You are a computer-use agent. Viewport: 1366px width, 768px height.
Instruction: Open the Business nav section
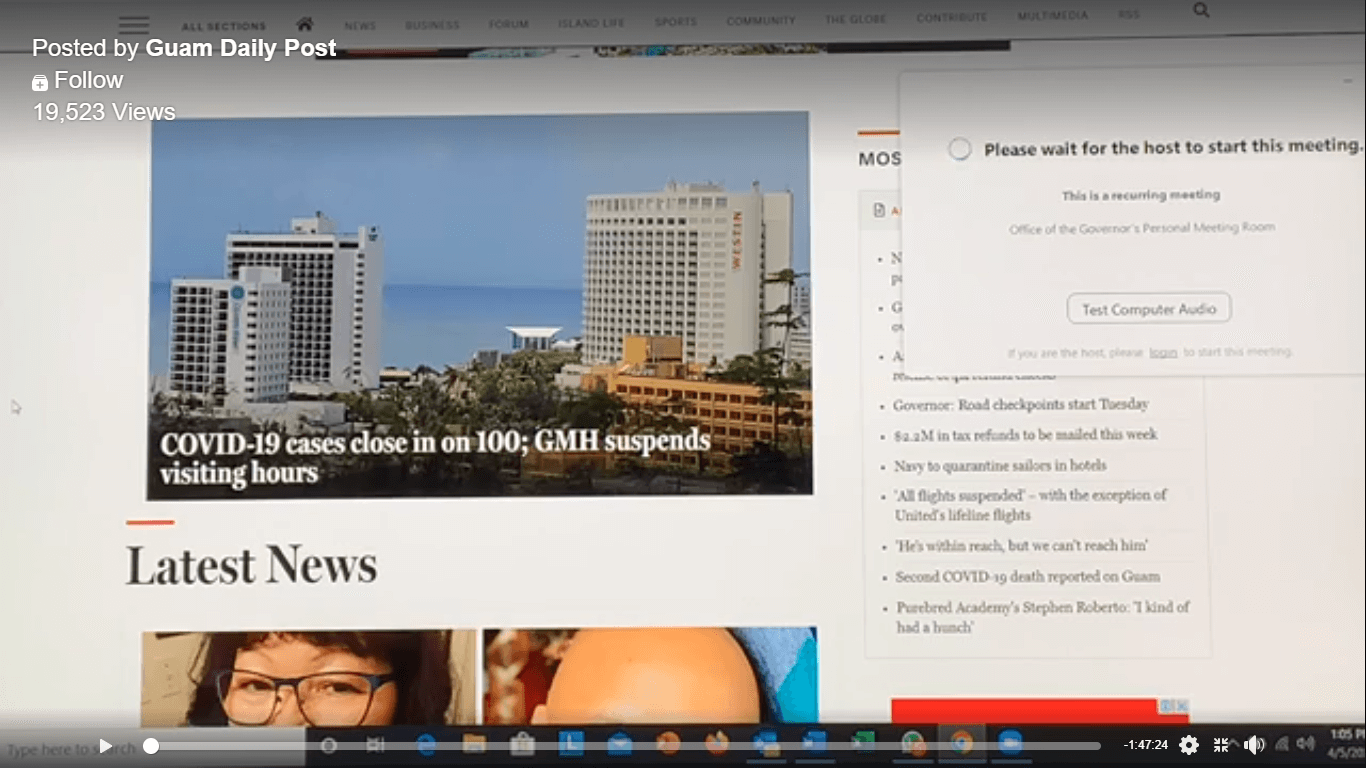432,24
